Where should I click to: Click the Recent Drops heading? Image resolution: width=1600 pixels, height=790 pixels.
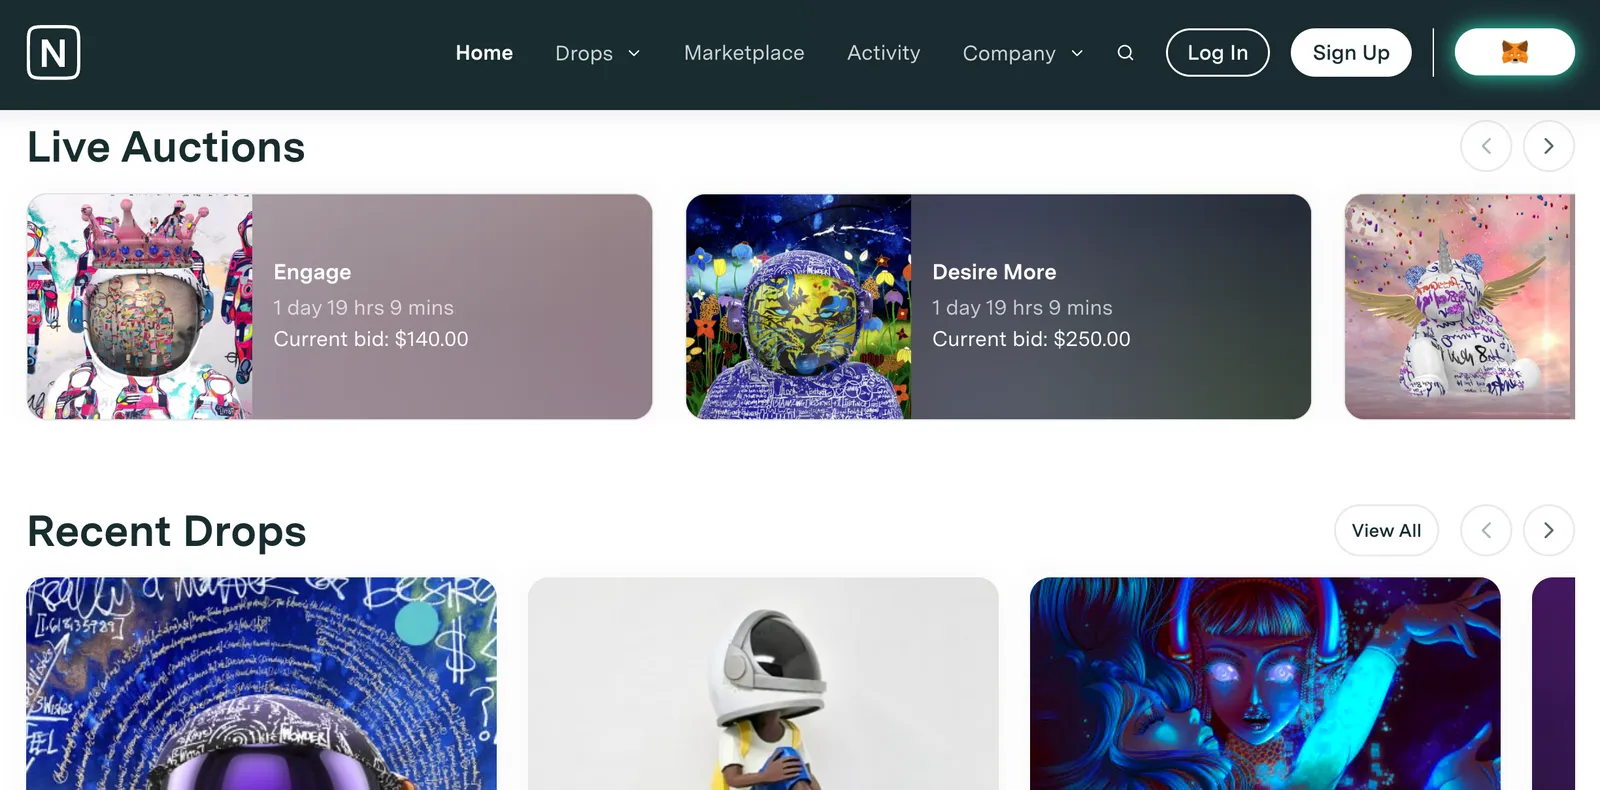pos(167,531)
